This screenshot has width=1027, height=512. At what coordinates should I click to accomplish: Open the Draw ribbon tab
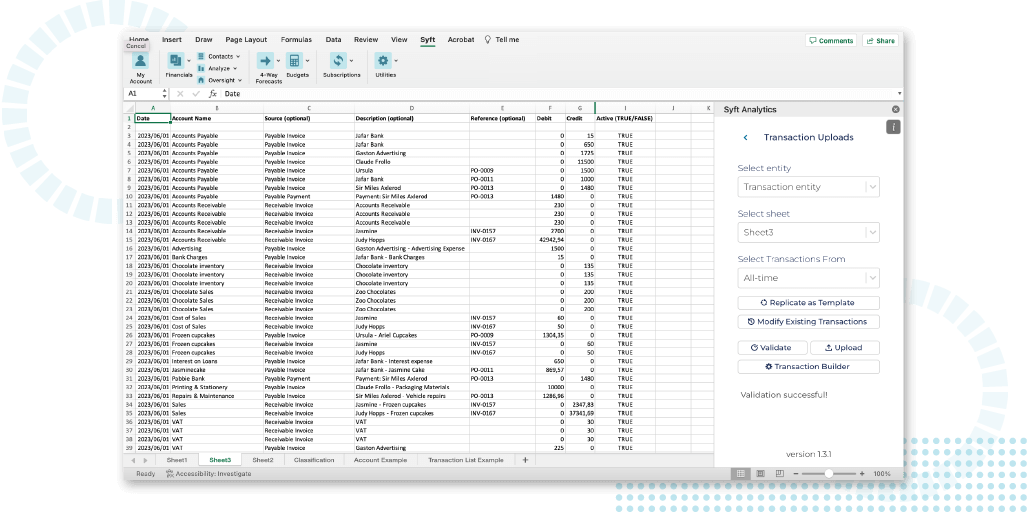pyautogui.click(x=204, y=39)
